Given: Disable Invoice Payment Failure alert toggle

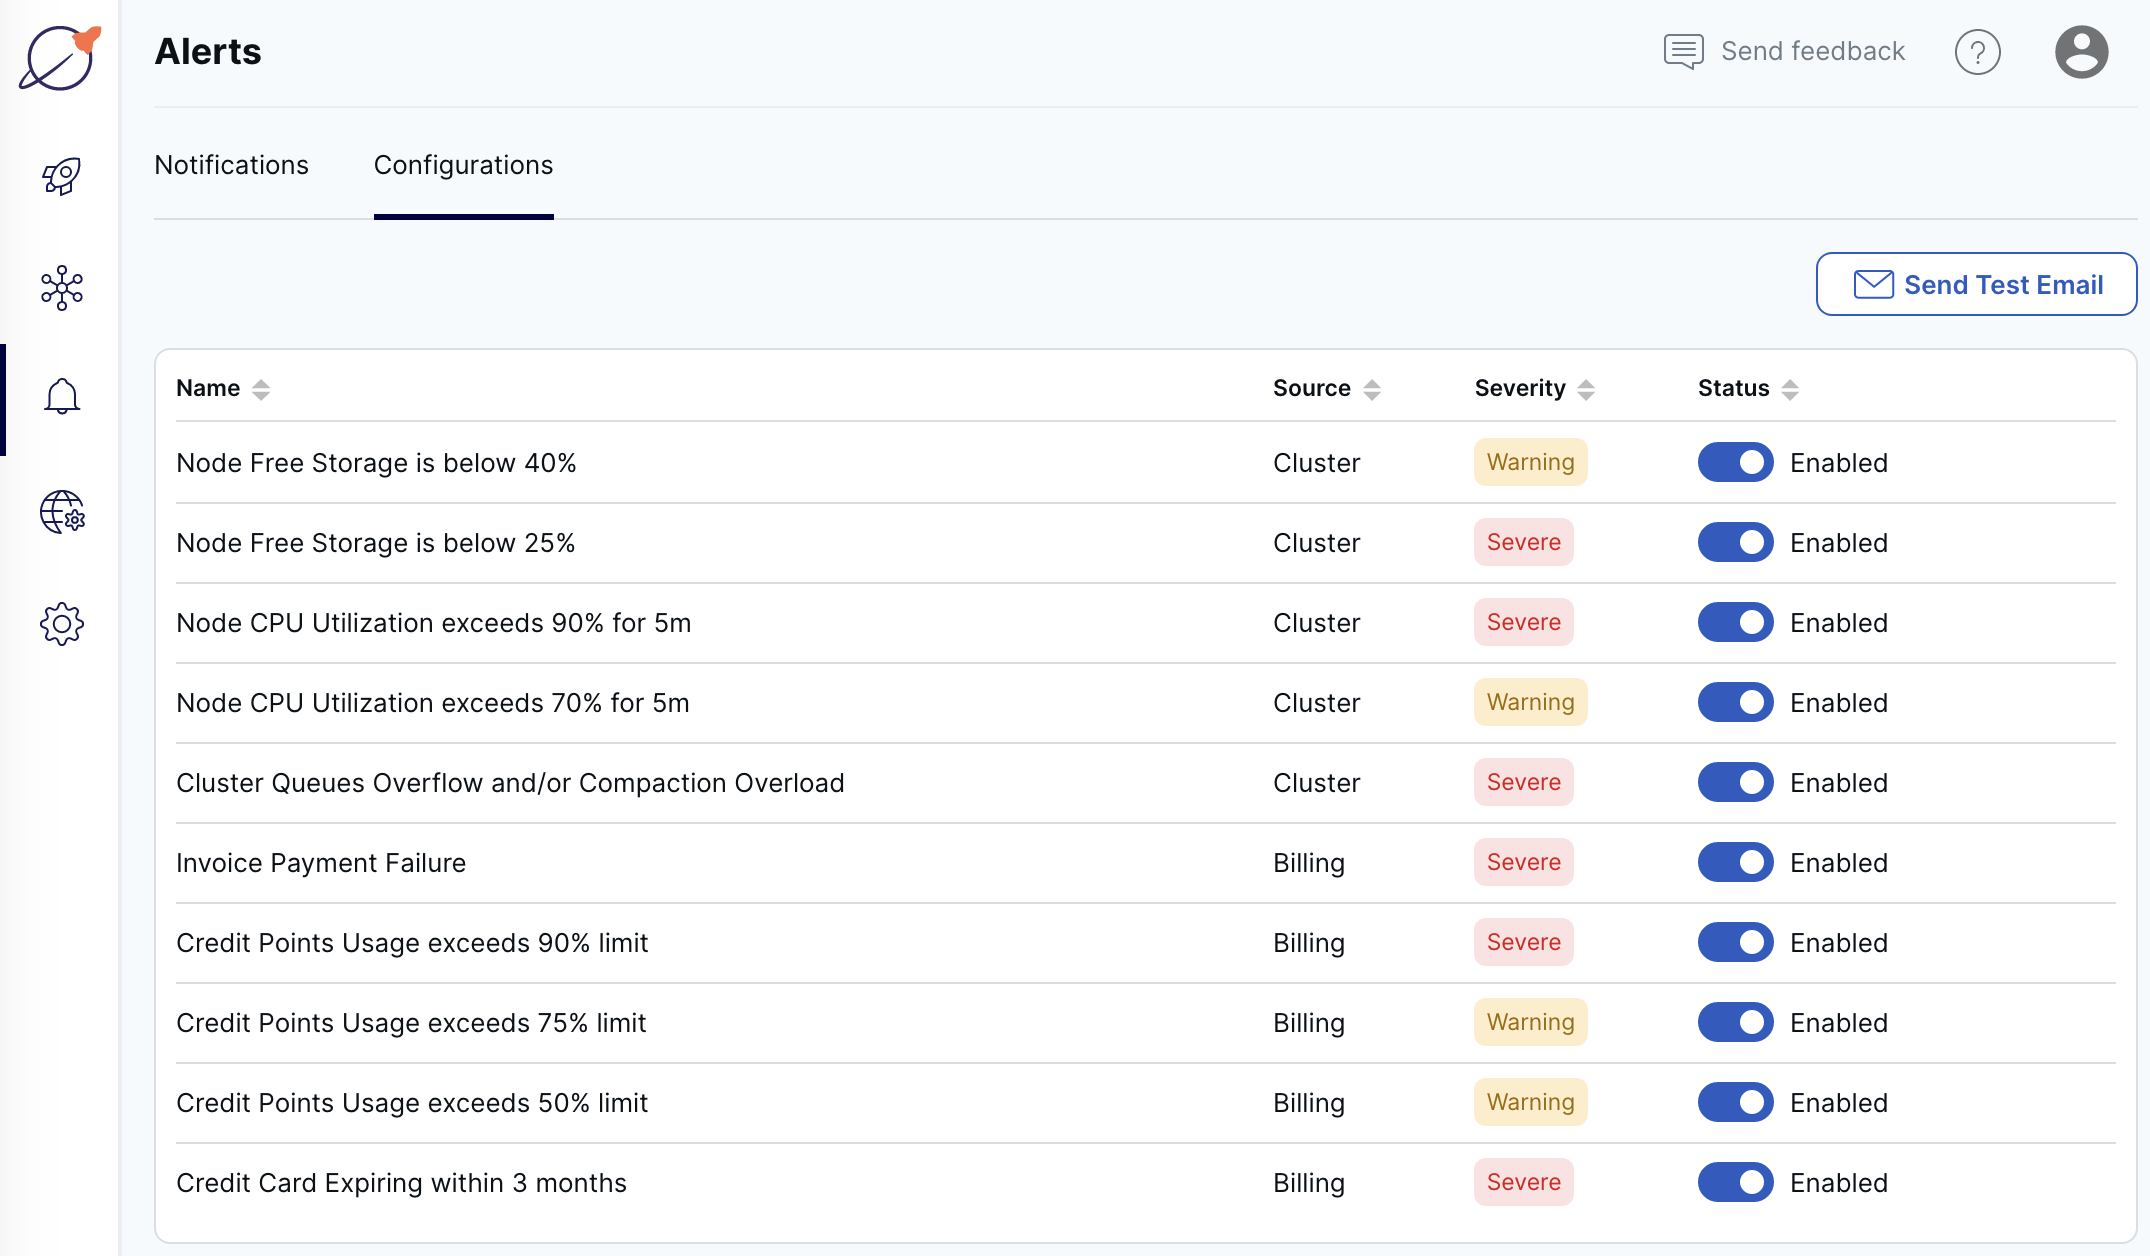Looking at the screenshot, I should tap(1734, 861).
